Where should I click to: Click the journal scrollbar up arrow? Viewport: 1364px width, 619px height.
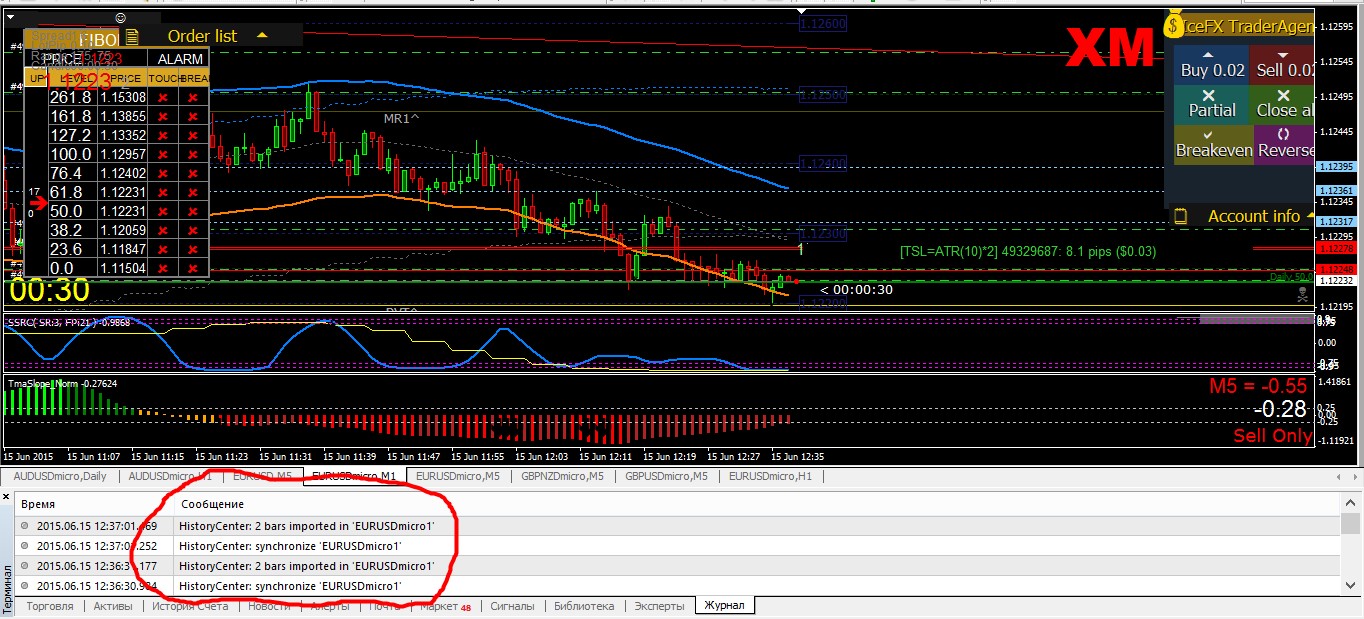1351,504
